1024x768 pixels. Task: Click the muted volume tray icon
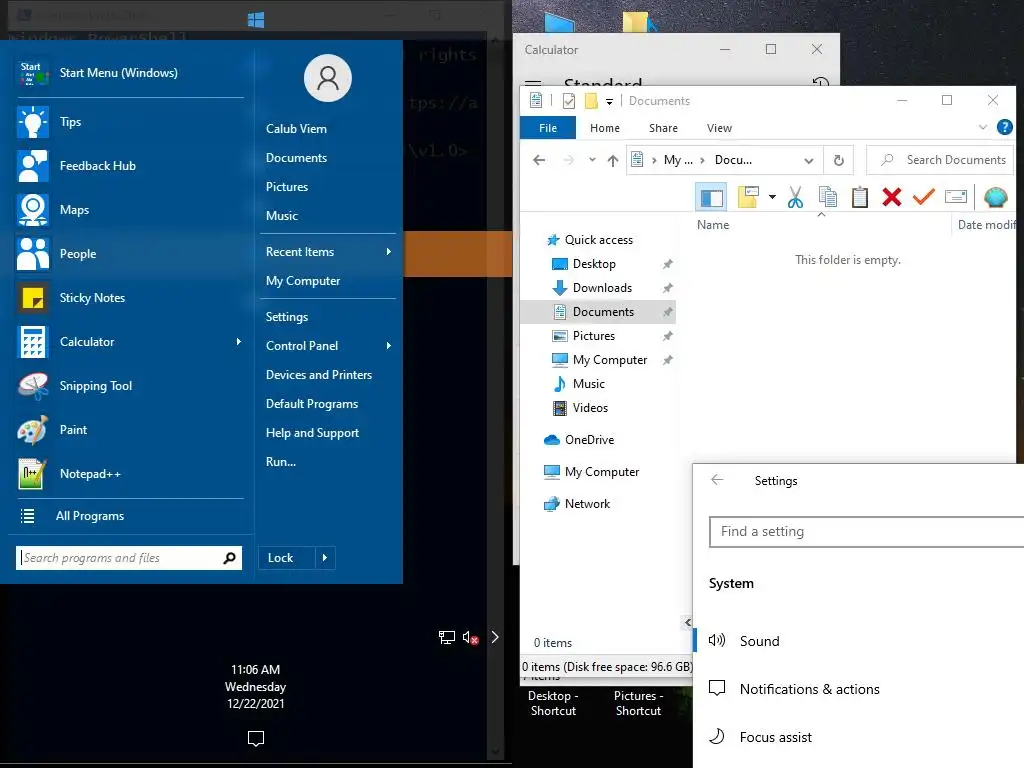(470, 637)
